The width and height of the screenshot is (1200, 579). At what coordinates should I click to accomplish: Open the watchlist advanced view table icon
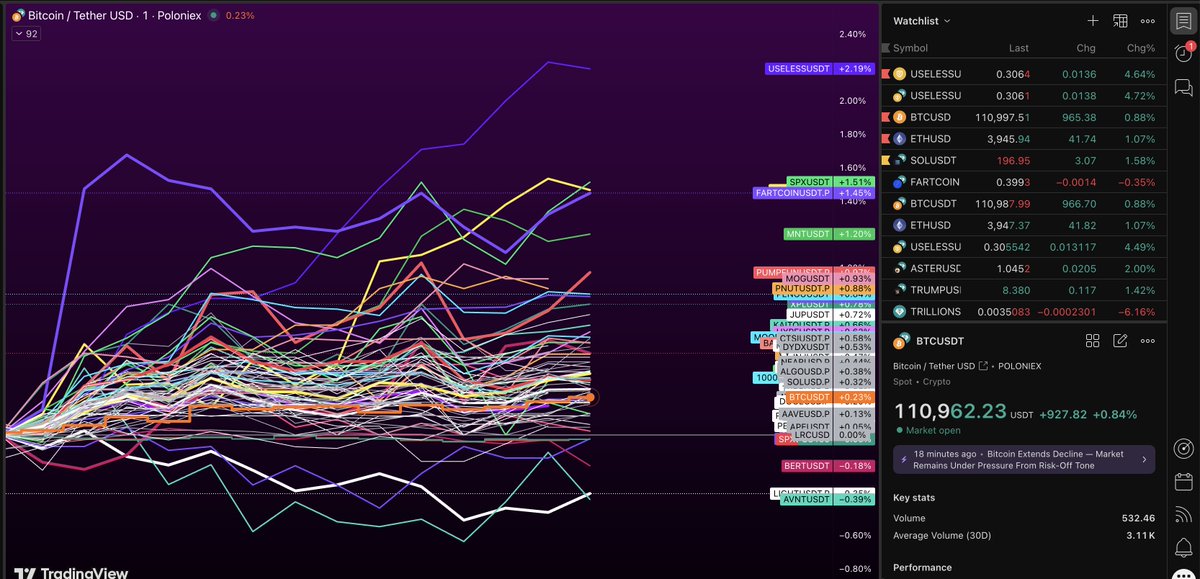pos(1121,20)
